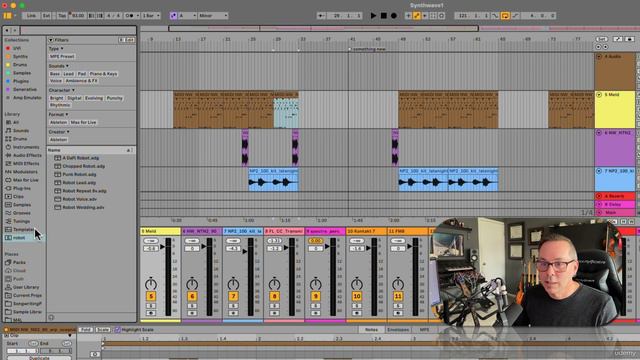Toggle track 10 activator button in mixer
Image resolution: width=640 pixels, height=360 pixels.
[357, 296]
